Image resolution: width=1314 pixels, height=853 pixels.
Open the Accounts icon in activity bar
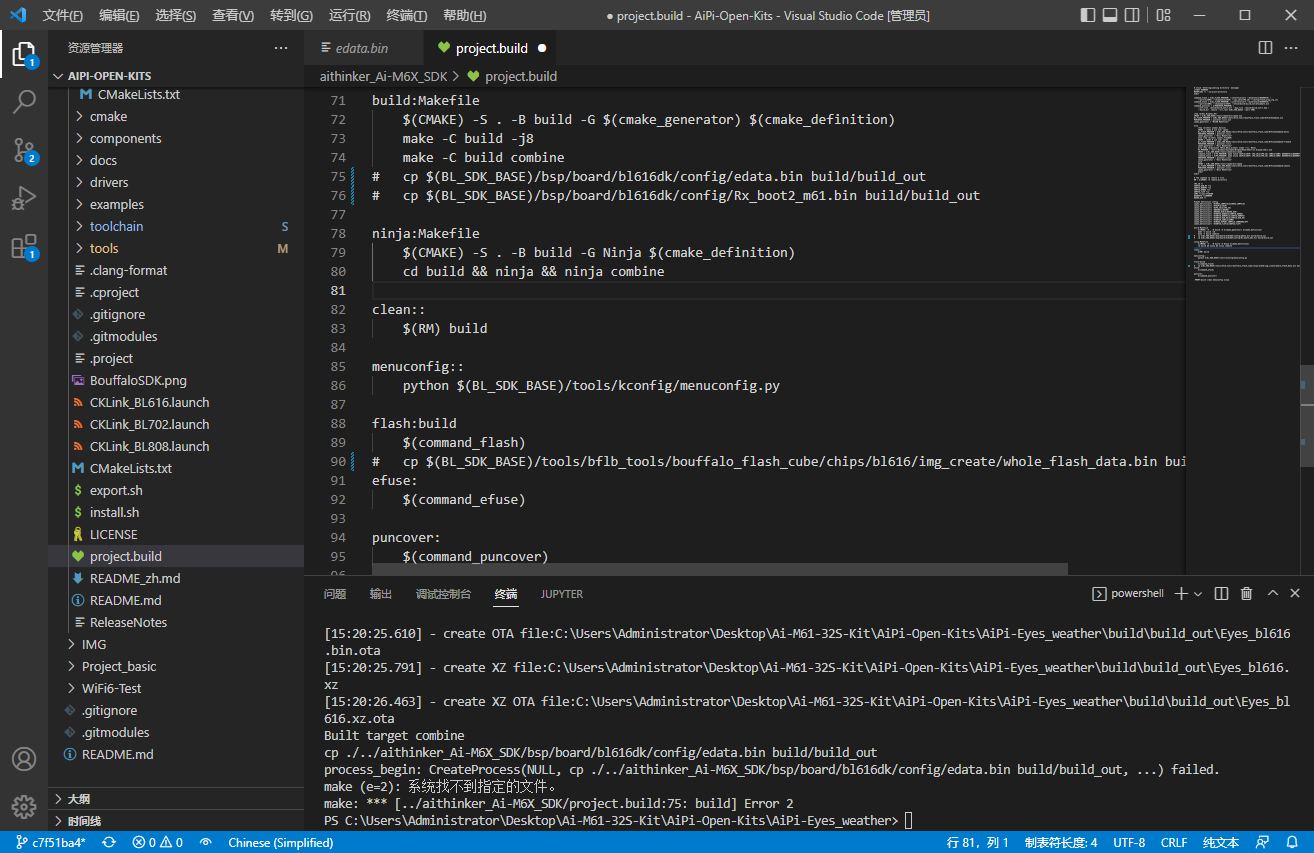pos(24,759)
